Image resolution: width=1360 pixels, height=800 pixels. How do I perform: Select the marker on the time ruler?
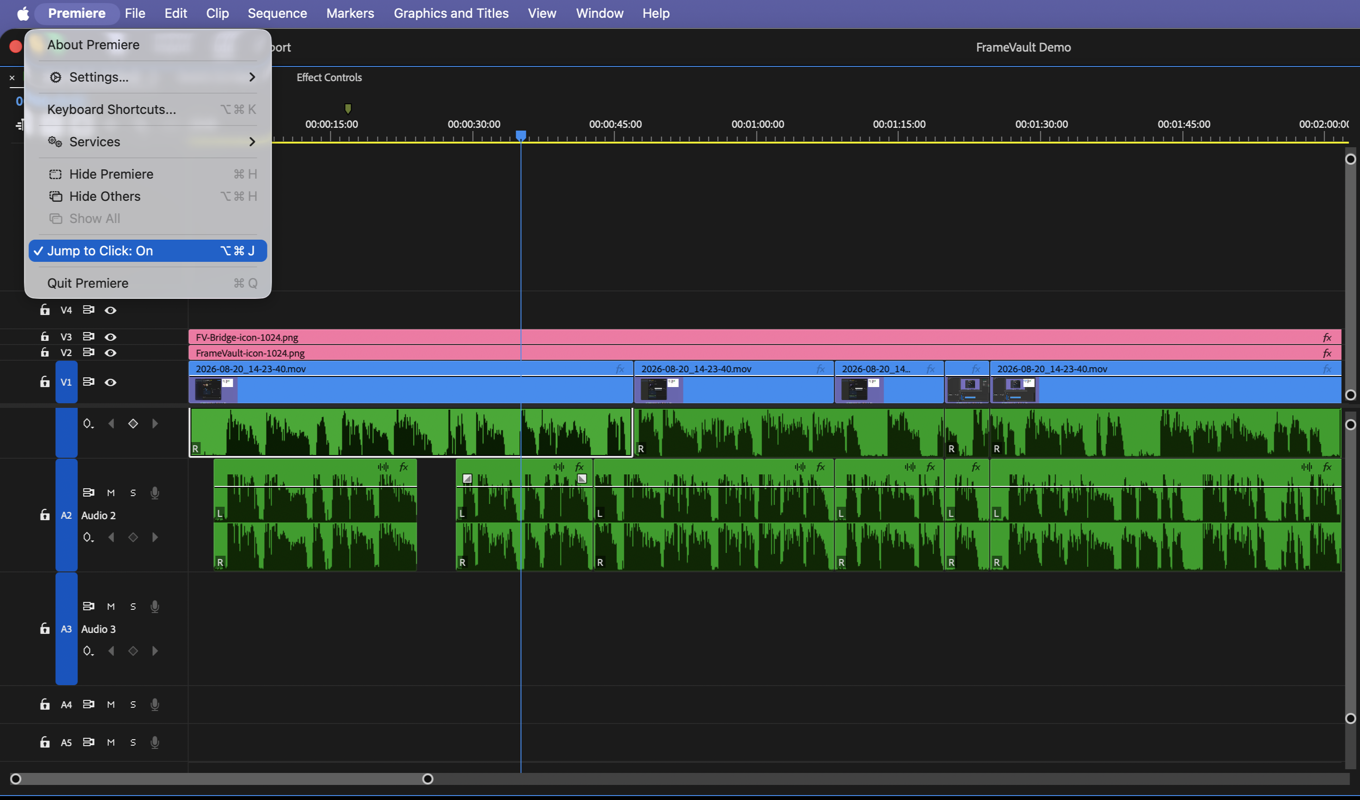tap(348, 108)
